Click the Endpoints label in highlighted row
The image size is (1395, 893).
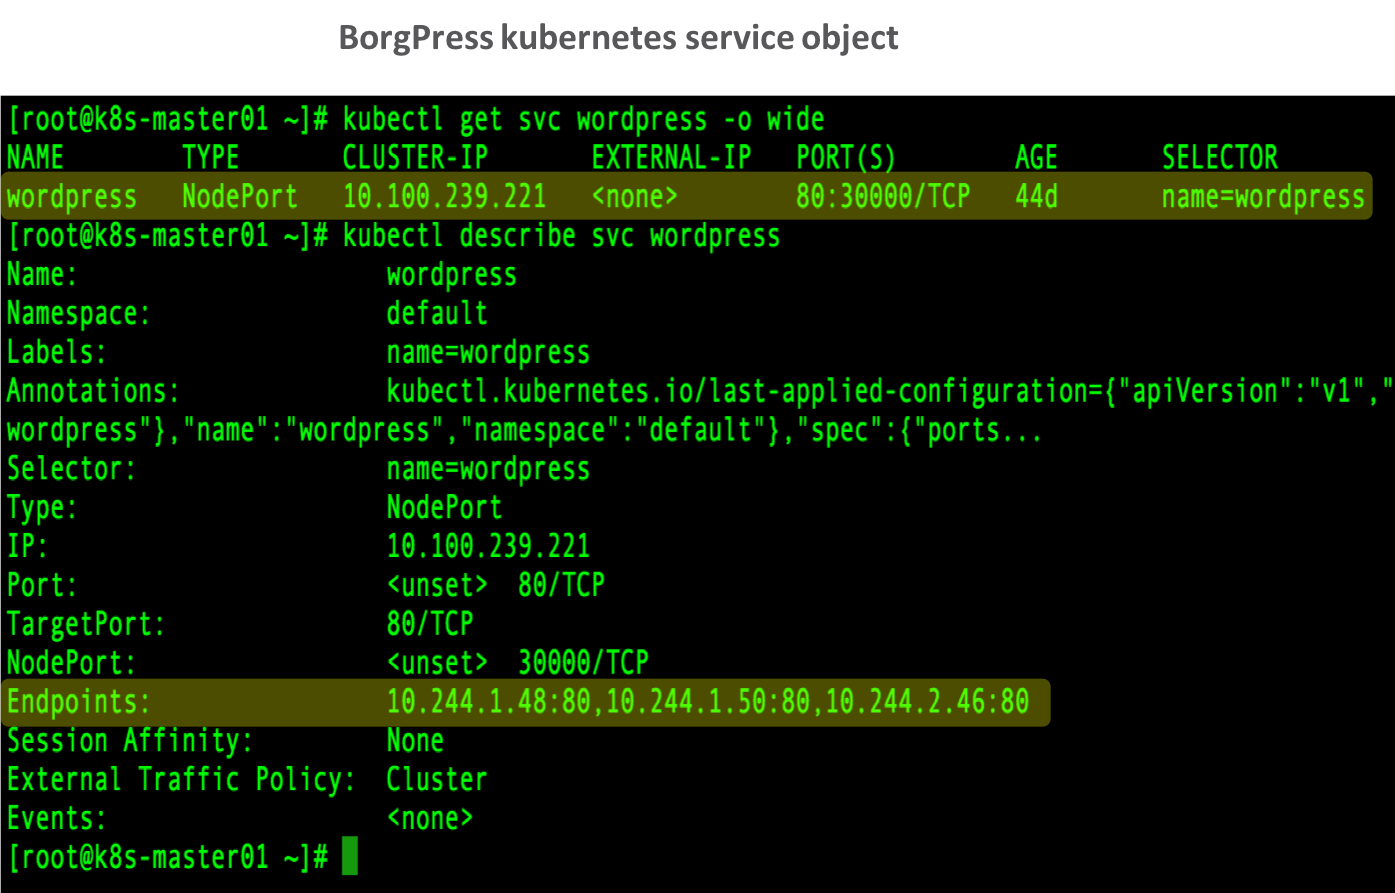pos(79,702)
